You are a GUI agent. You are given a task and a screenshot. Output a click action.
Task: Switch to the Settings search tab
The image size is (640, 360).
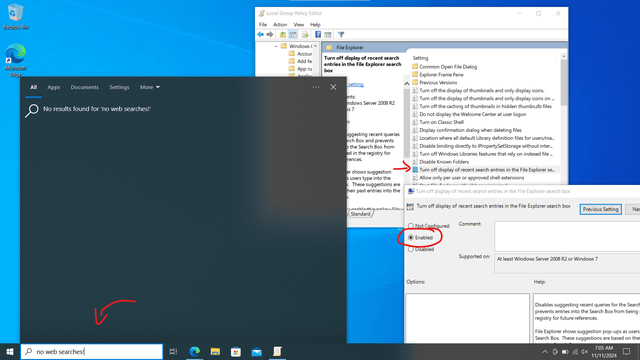click(x=119, y=87)
